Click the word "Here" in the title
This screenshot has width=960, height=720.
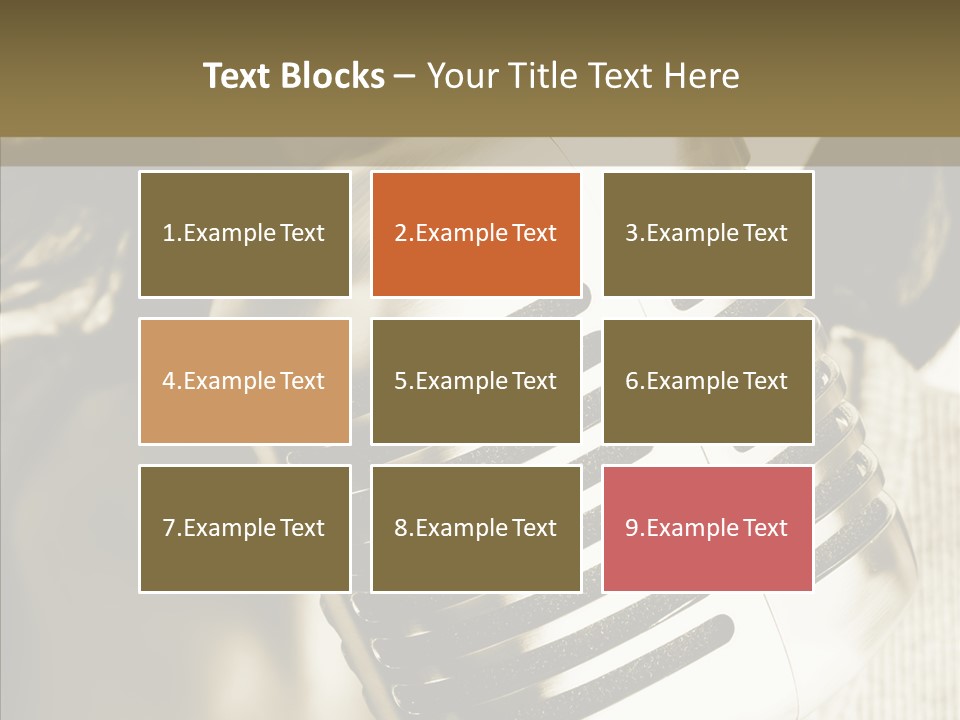click(701, 76)
